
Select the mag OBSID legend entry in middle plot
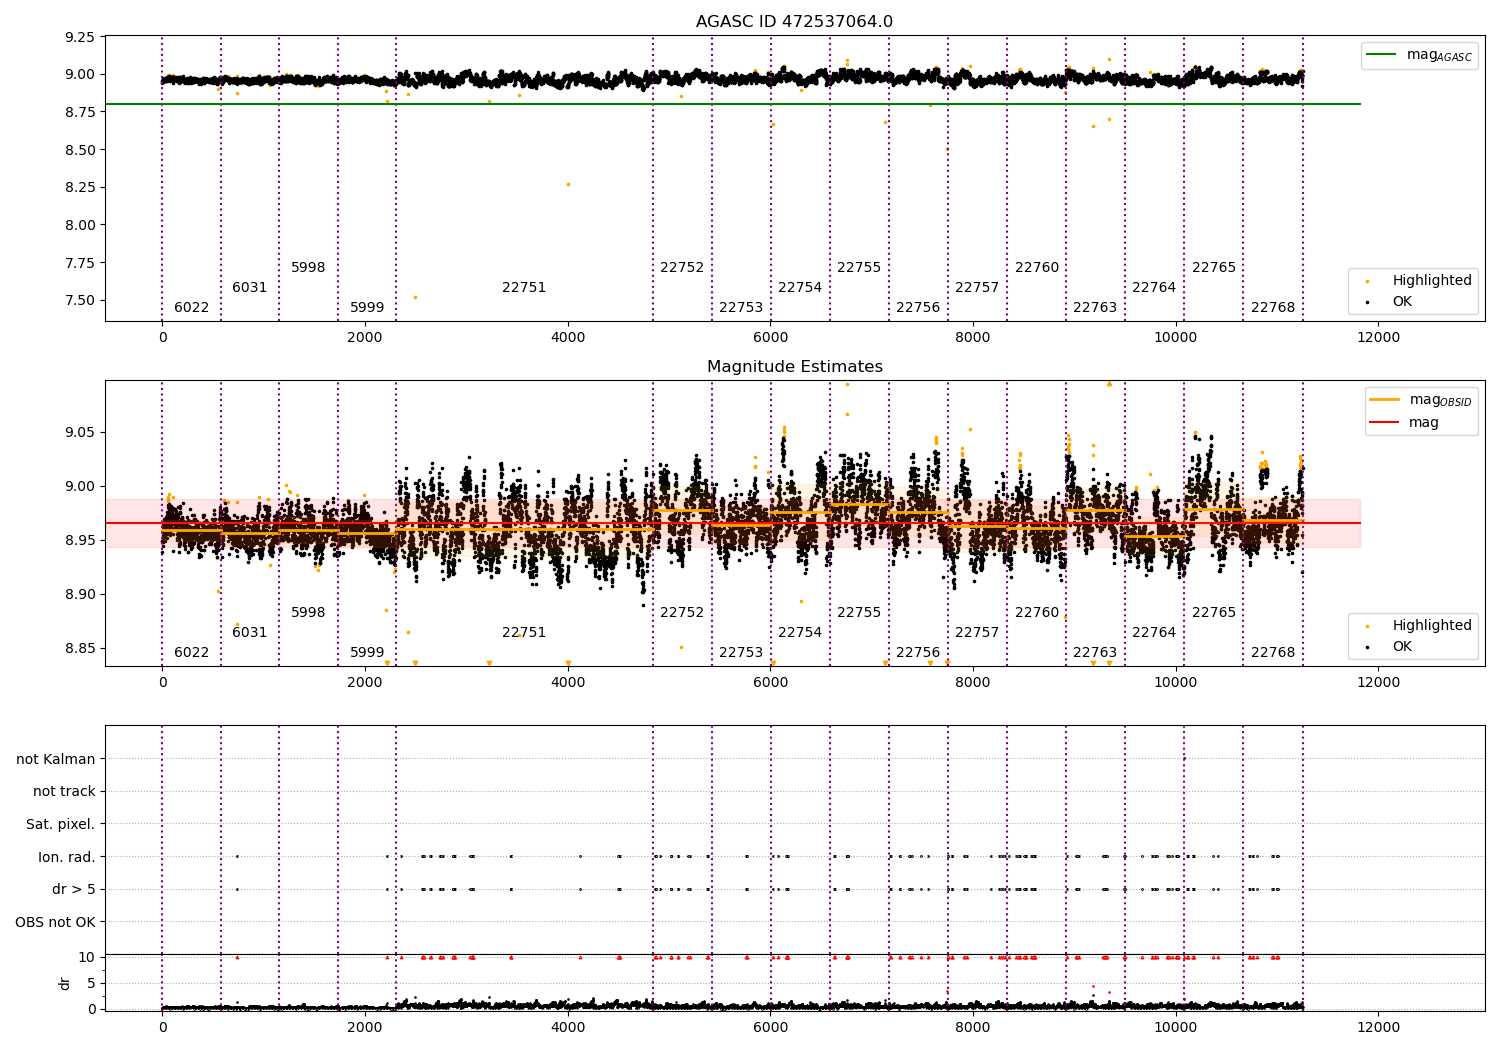pos(1422,400)
